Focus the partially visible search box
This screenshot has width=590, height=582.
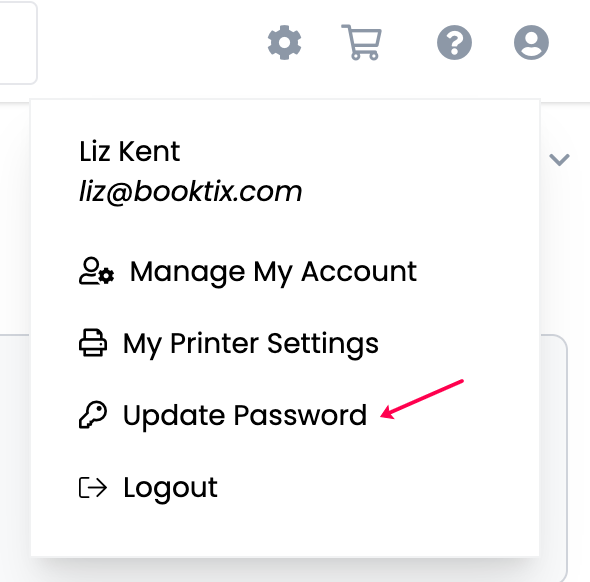tap(18, 43)
